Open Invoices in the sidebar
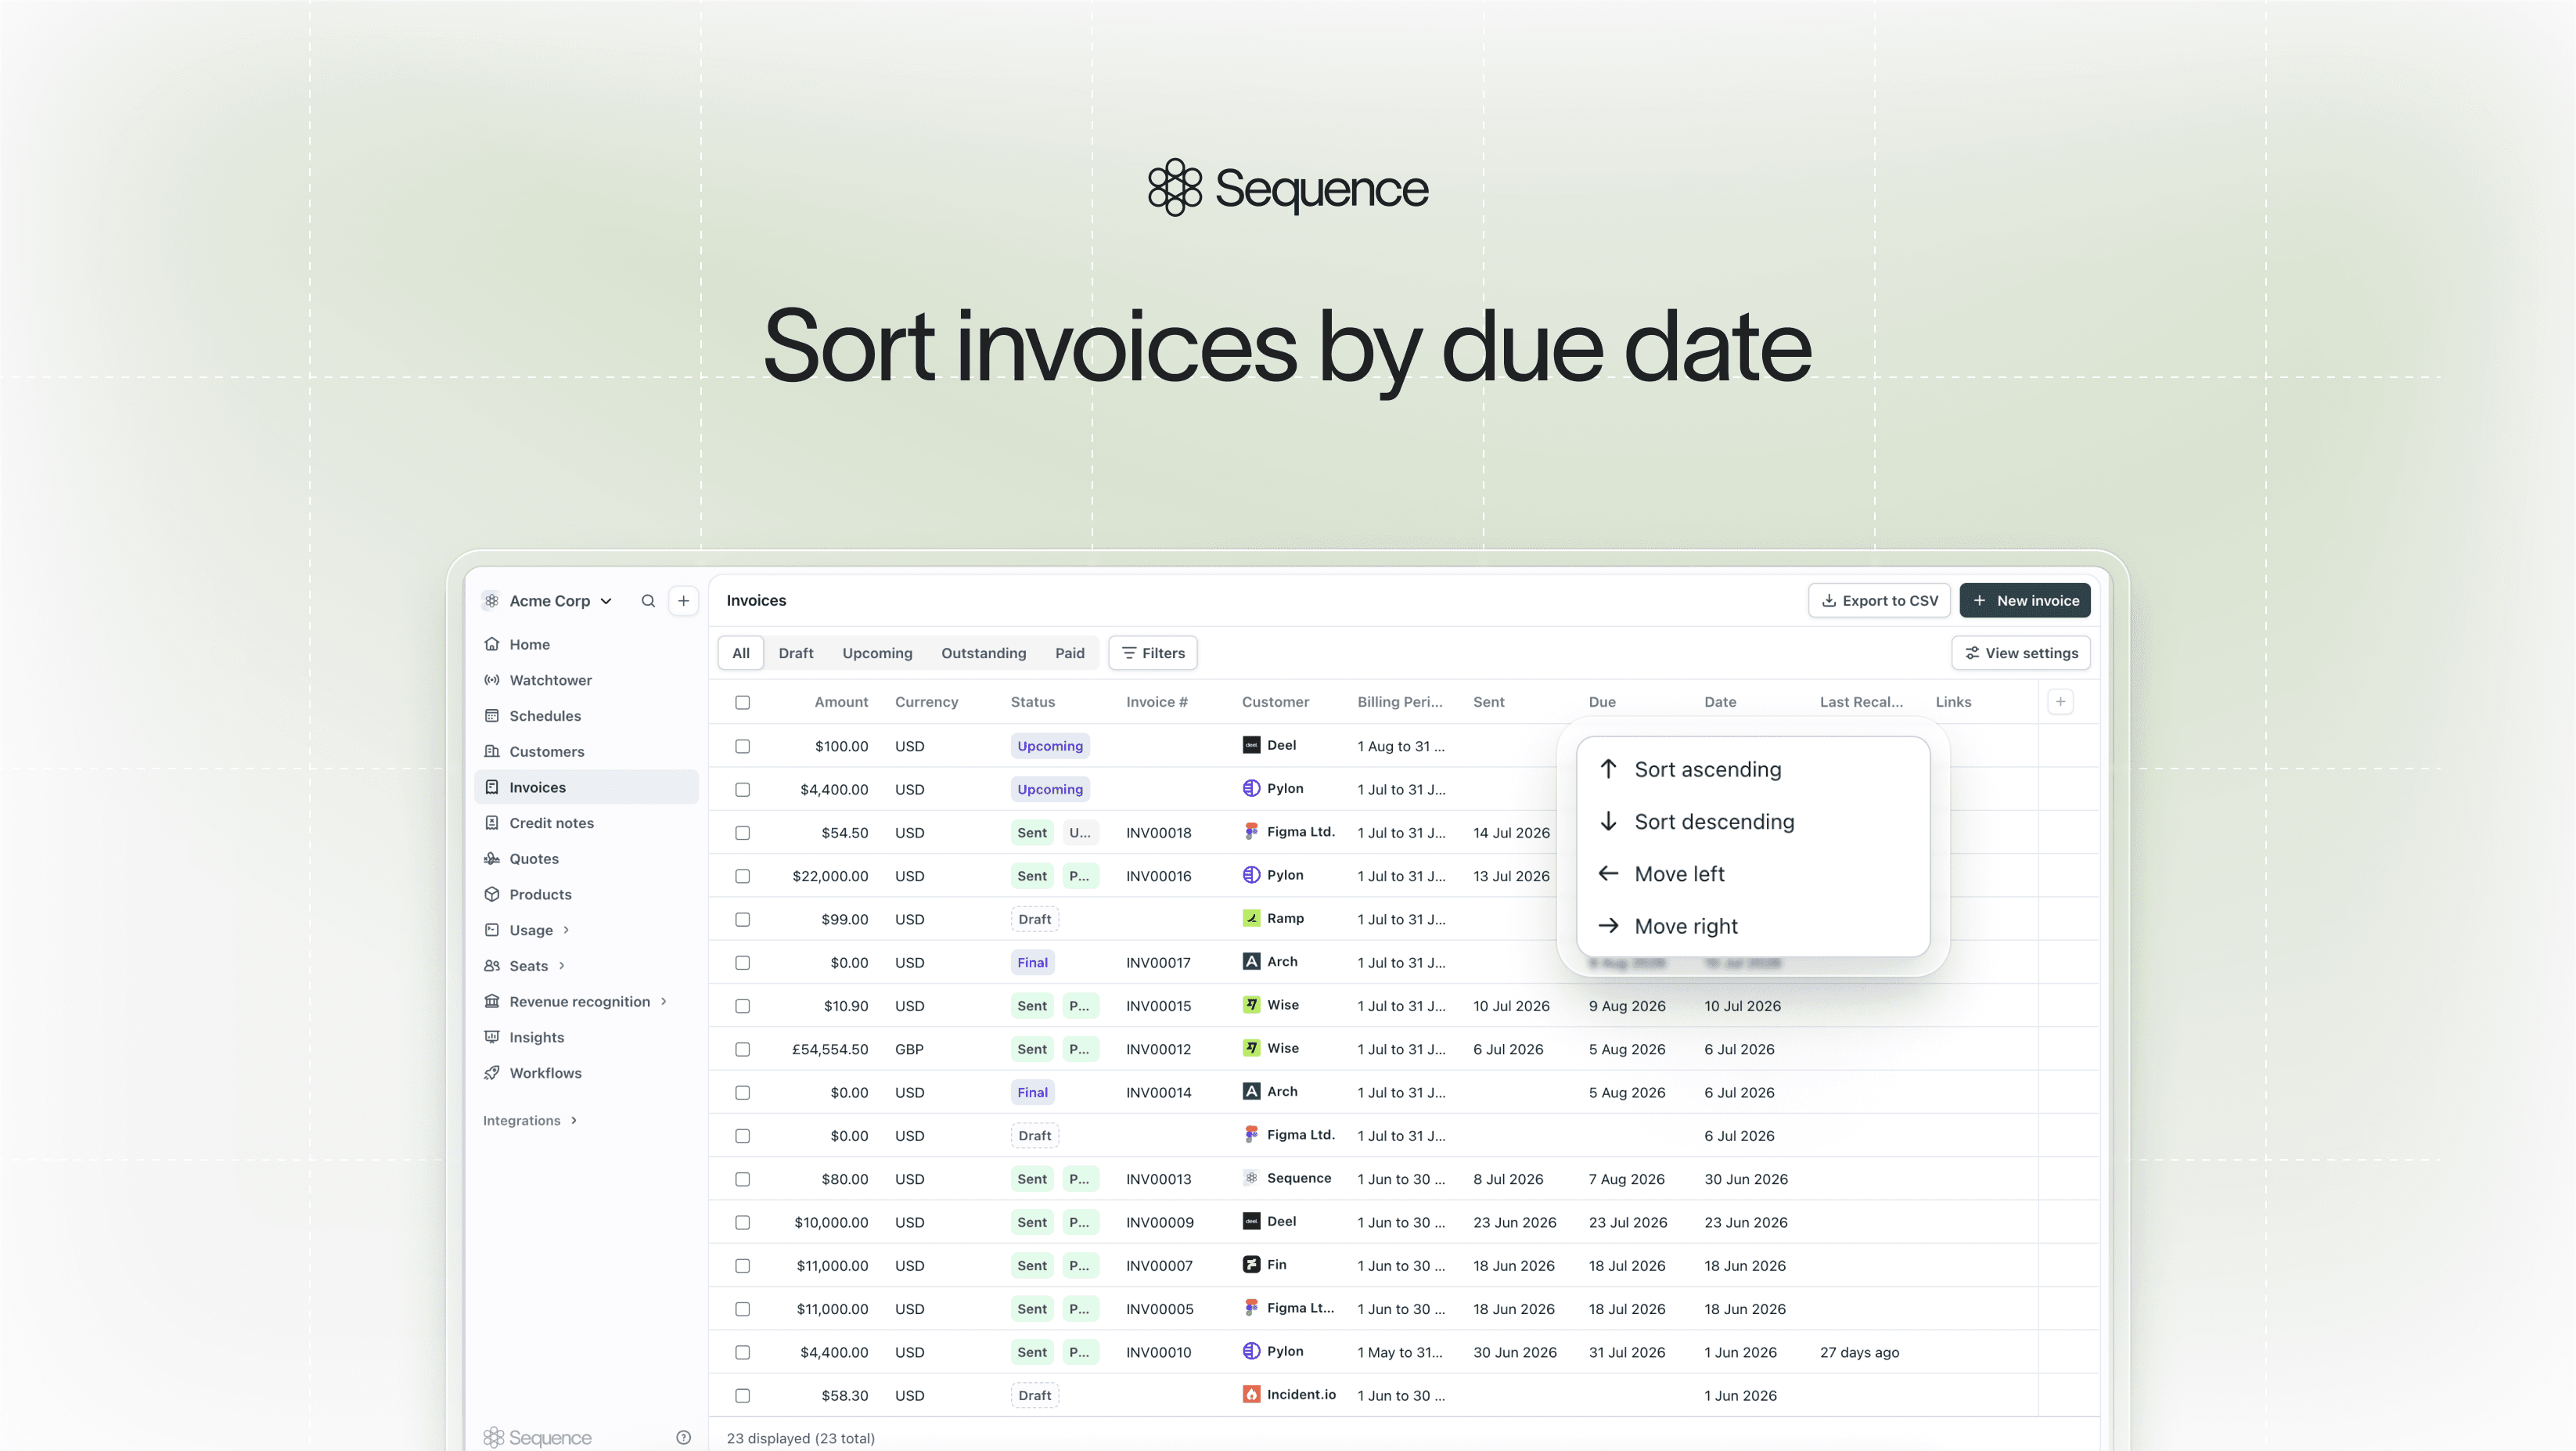 pyautogui.click(x=586, y=787)
